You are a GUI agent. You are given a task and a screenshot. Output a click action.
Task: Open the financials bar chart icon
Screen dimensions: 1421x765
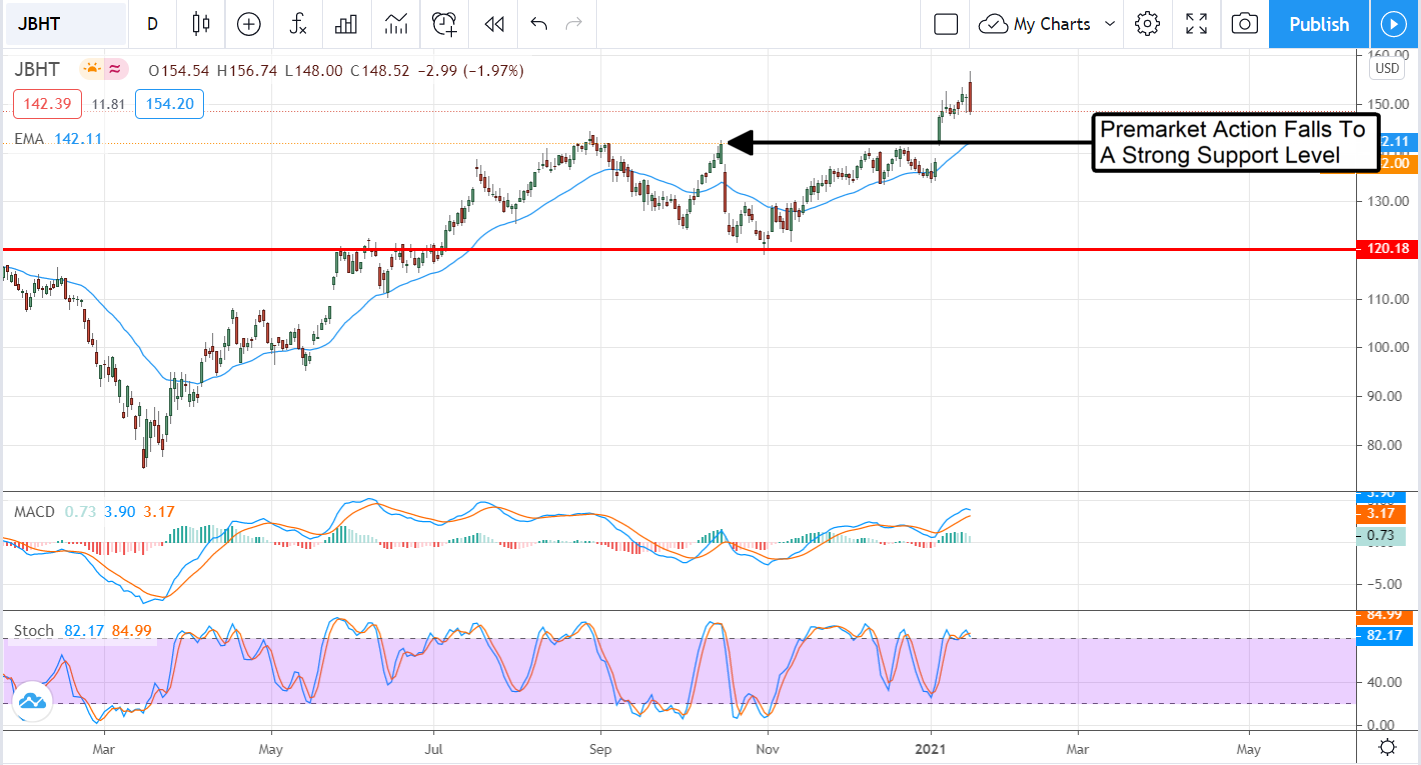(x=346, y=24)
